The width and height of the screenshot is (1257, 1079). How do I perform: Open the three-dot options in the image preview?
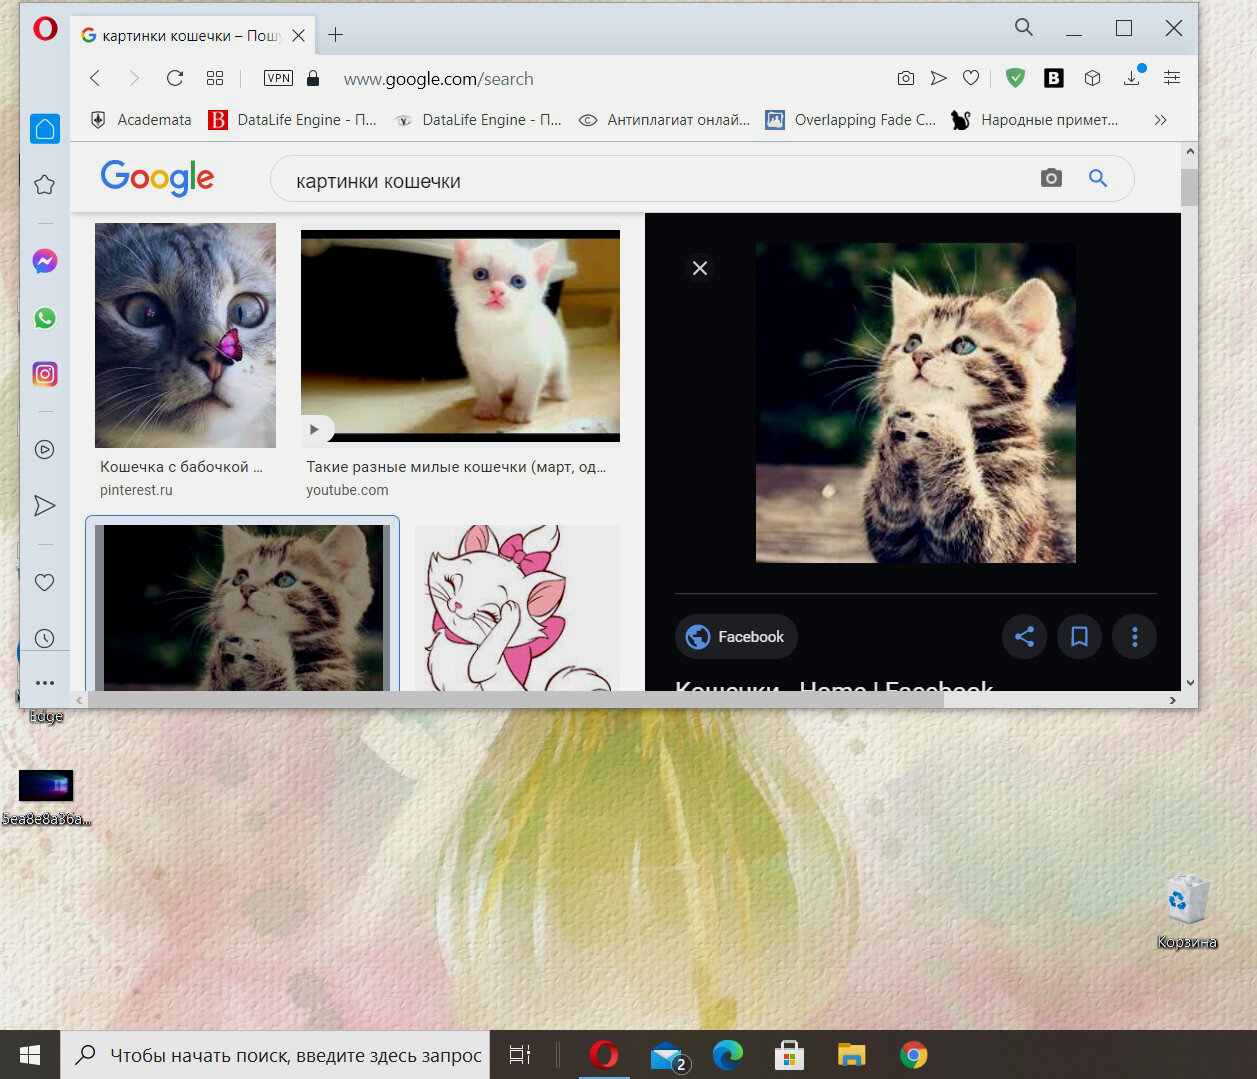click(1134, 636)
